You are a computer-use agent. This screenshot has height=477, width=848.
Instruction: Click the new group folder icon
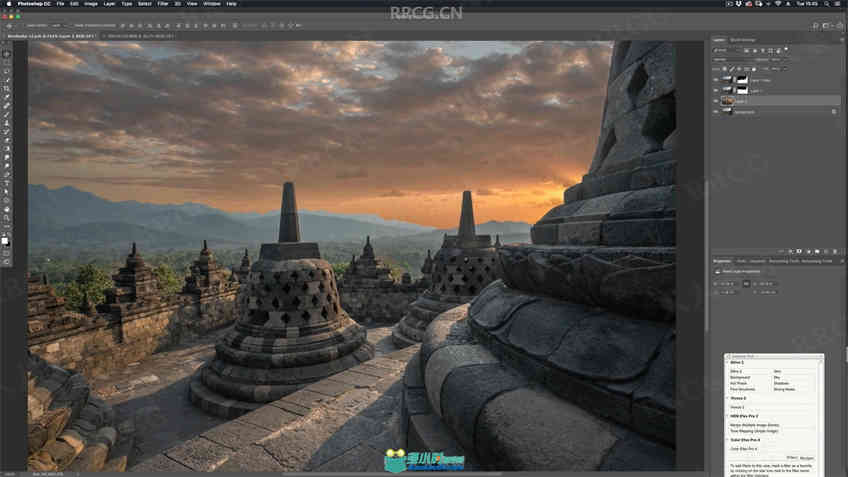[x=817, y=251]
